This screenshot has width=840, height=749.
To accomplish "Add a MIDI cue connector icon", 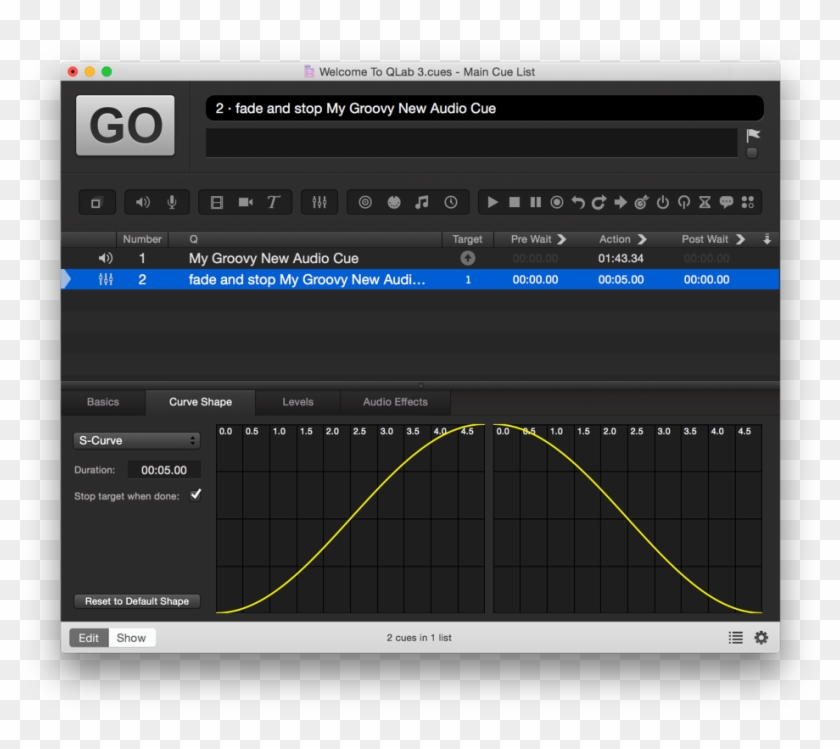I will [394, 203].
